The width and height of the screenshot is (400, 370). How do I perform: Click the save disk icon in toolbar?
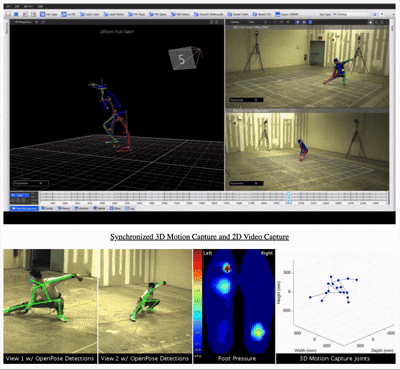coord(8,14)
